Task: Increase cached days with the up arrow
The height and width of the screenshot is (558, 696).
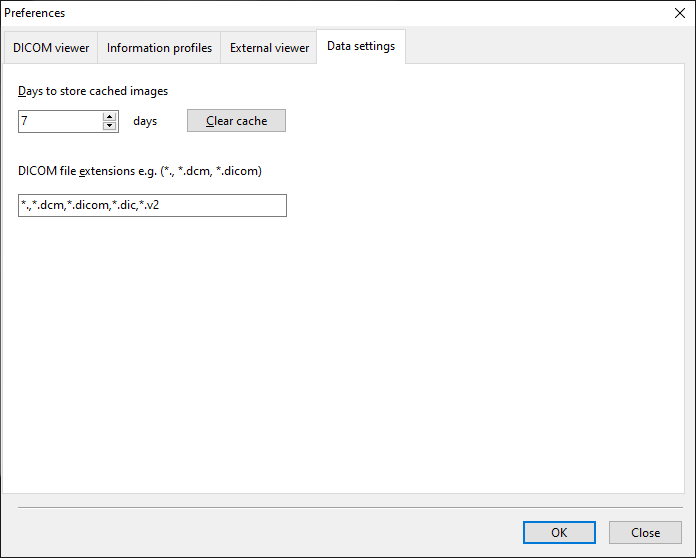Action: [110, 116]
